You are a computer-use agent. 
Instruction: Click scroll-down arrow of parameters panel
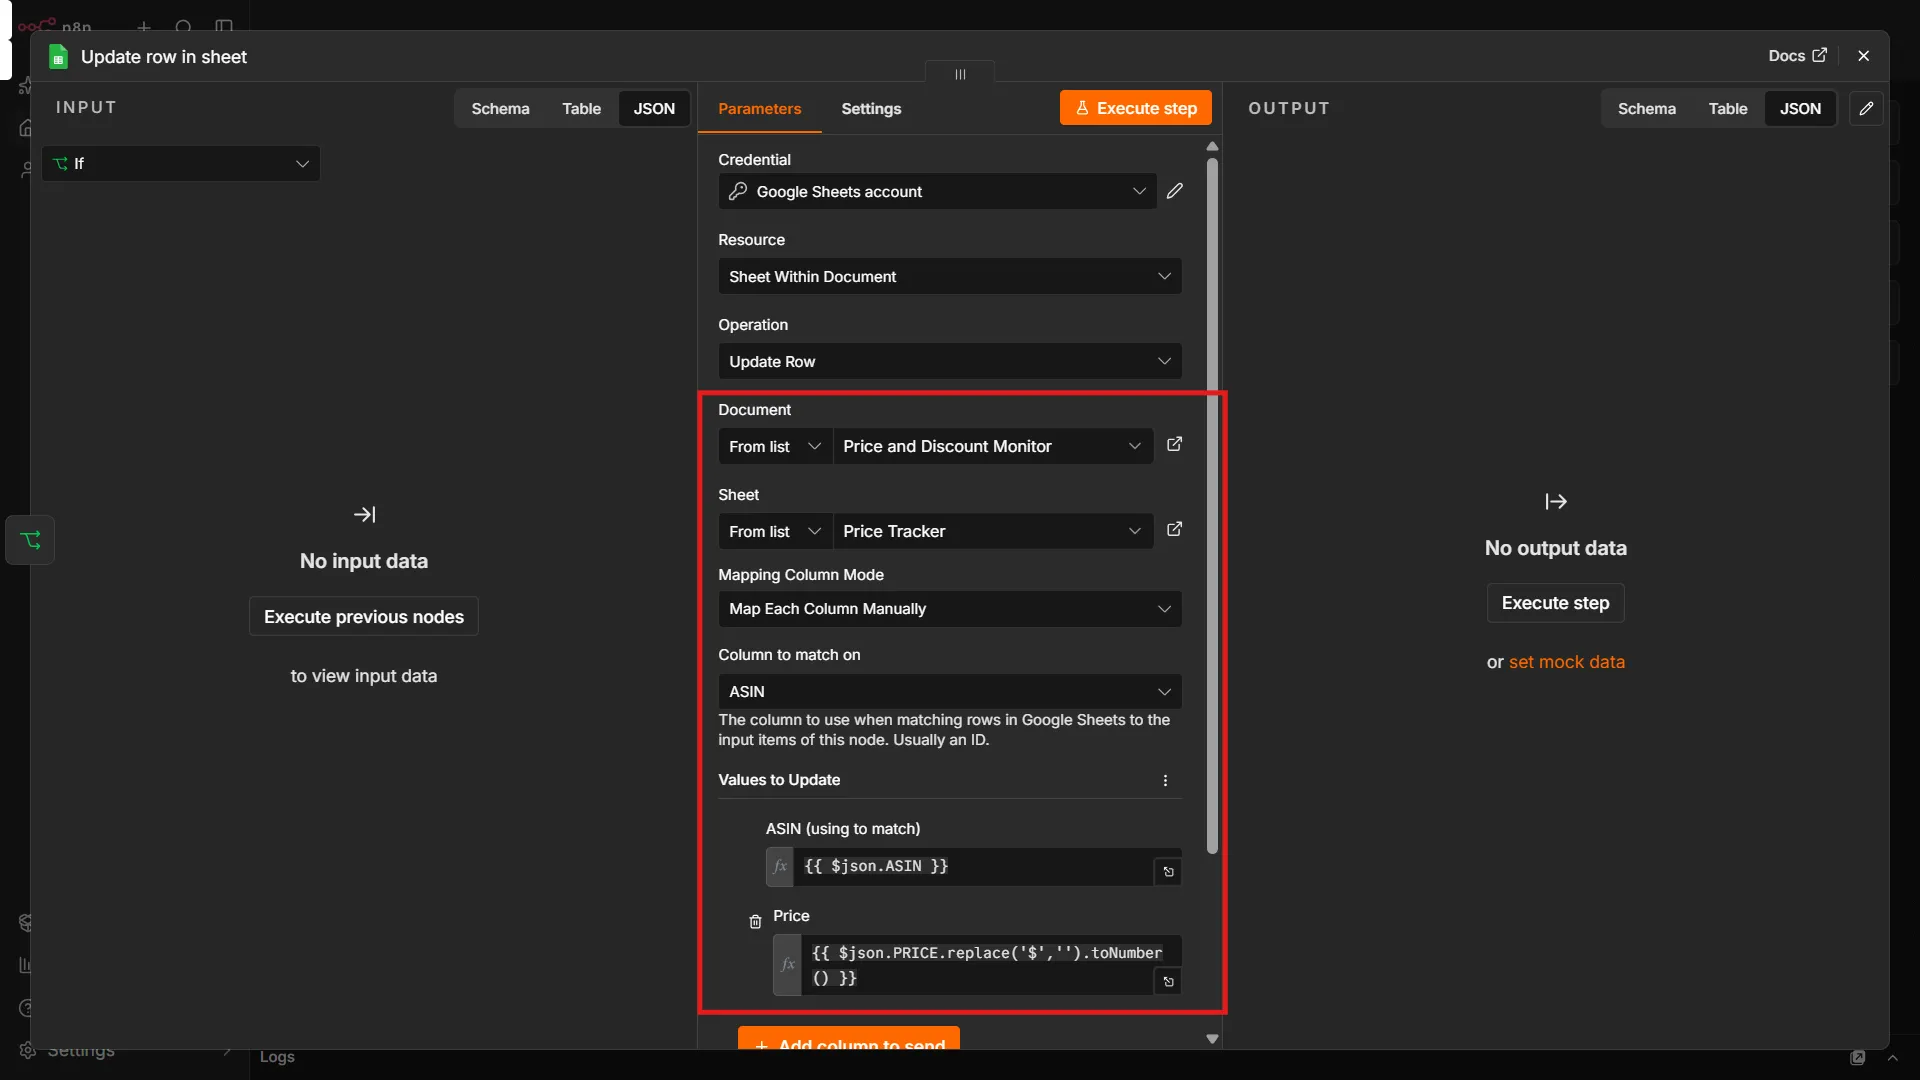[1212, 1039]
